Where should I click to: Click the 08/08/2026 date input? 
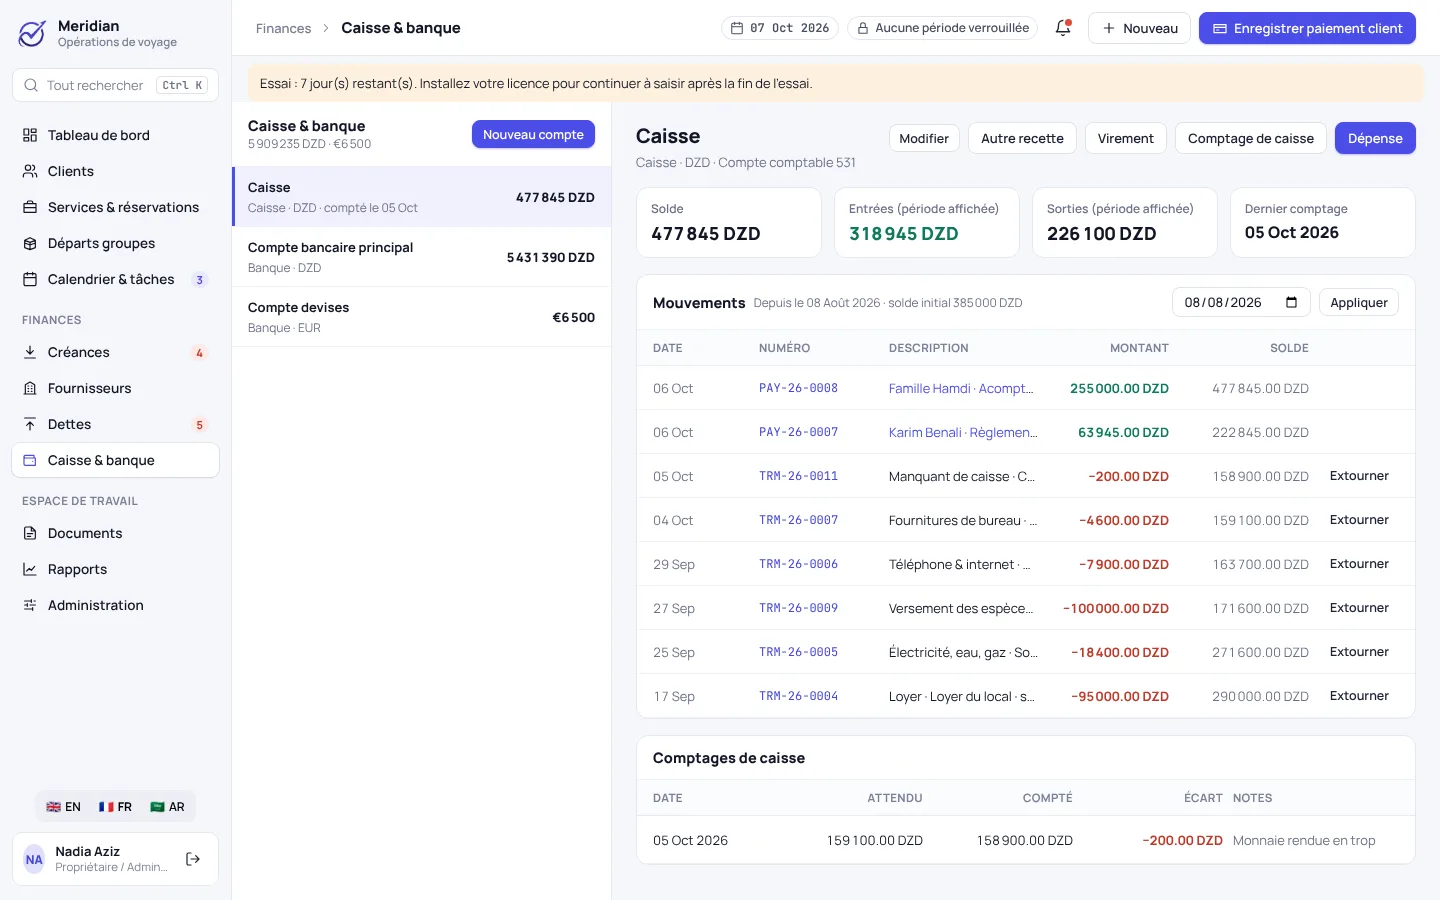[x=1241, y=302]
